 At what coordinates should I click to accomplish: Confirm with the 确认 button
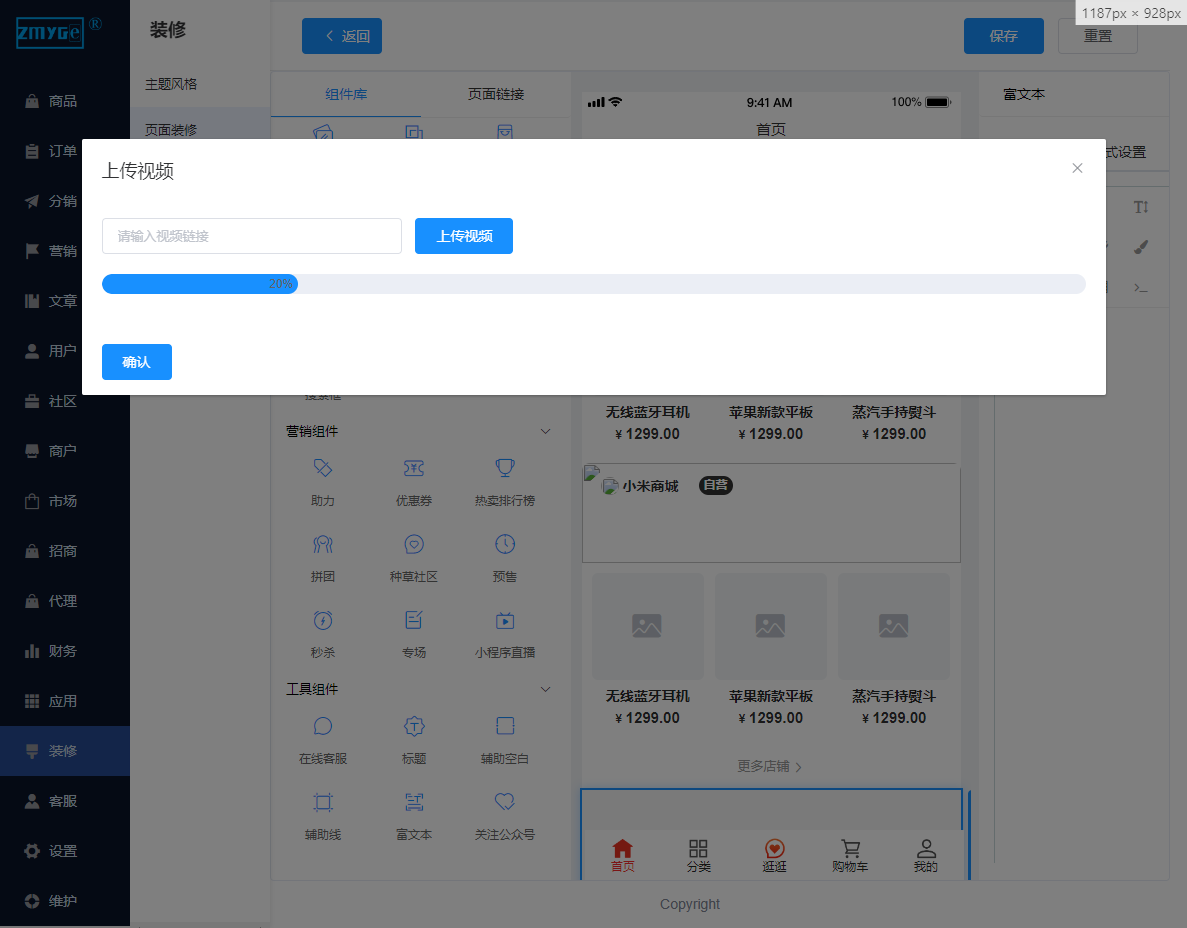pos(137,362)
